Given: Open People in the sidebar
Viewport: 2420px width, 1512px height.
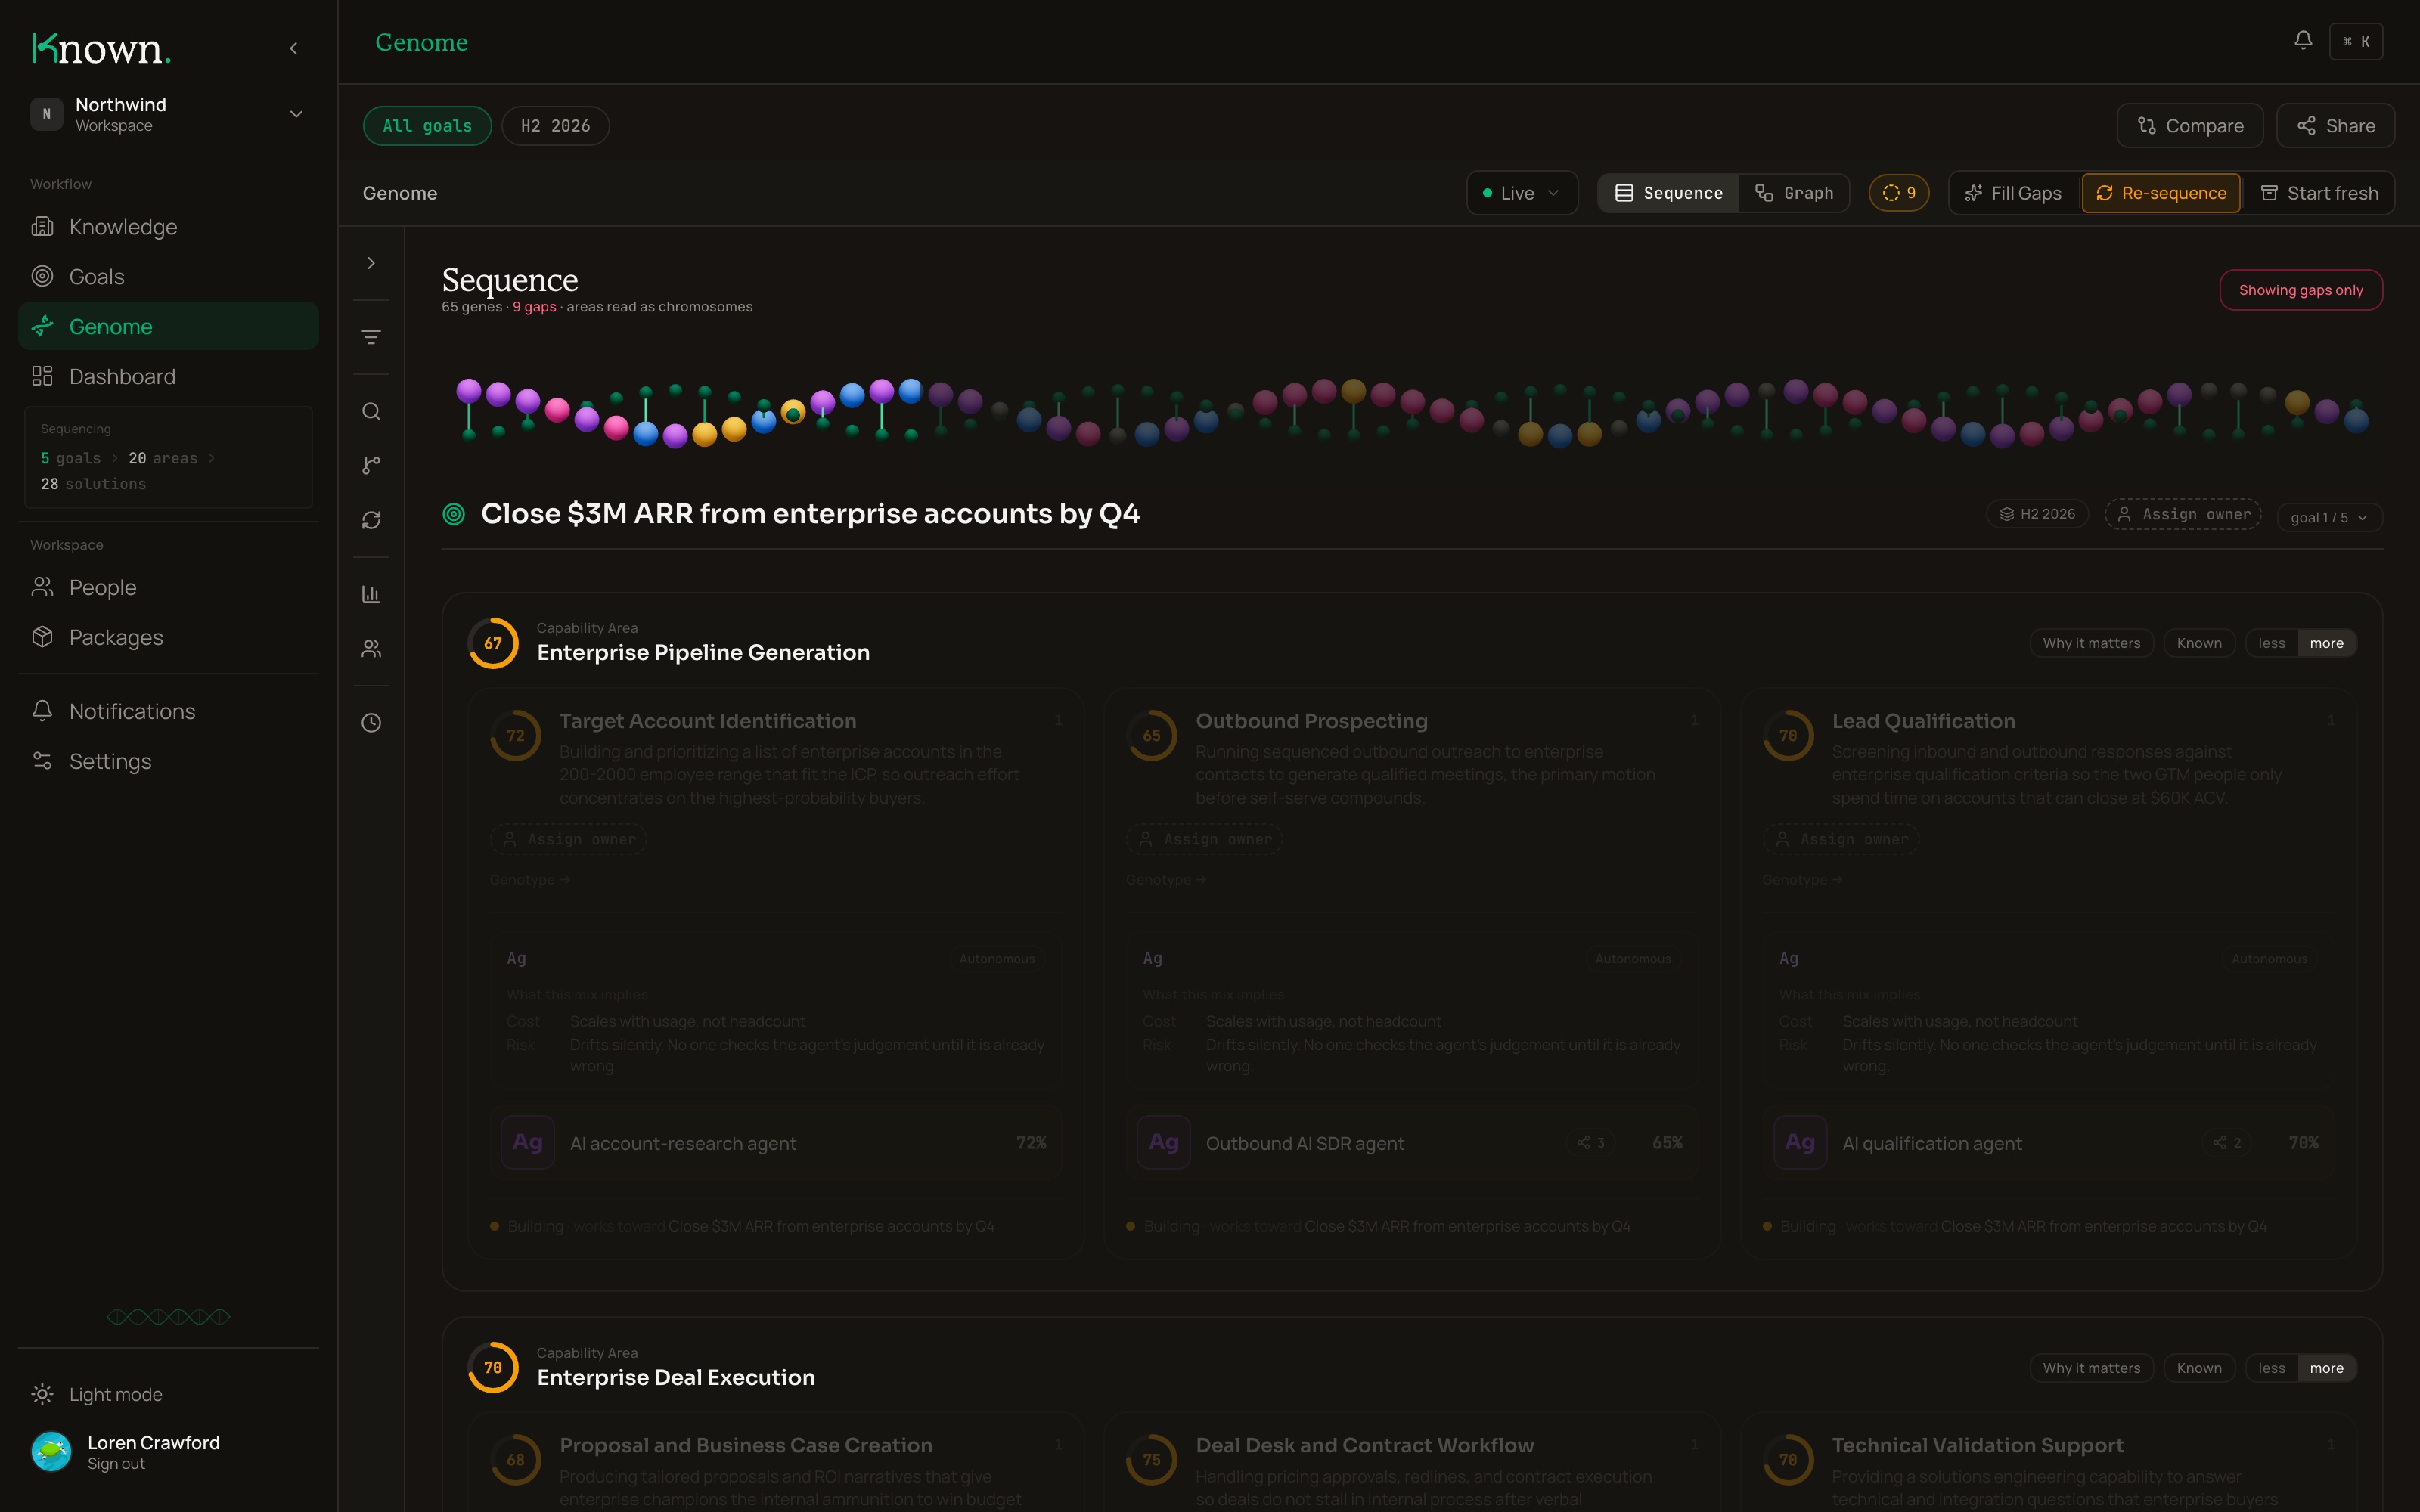Looking at the screenshot, I should click(x=168, y=588).
